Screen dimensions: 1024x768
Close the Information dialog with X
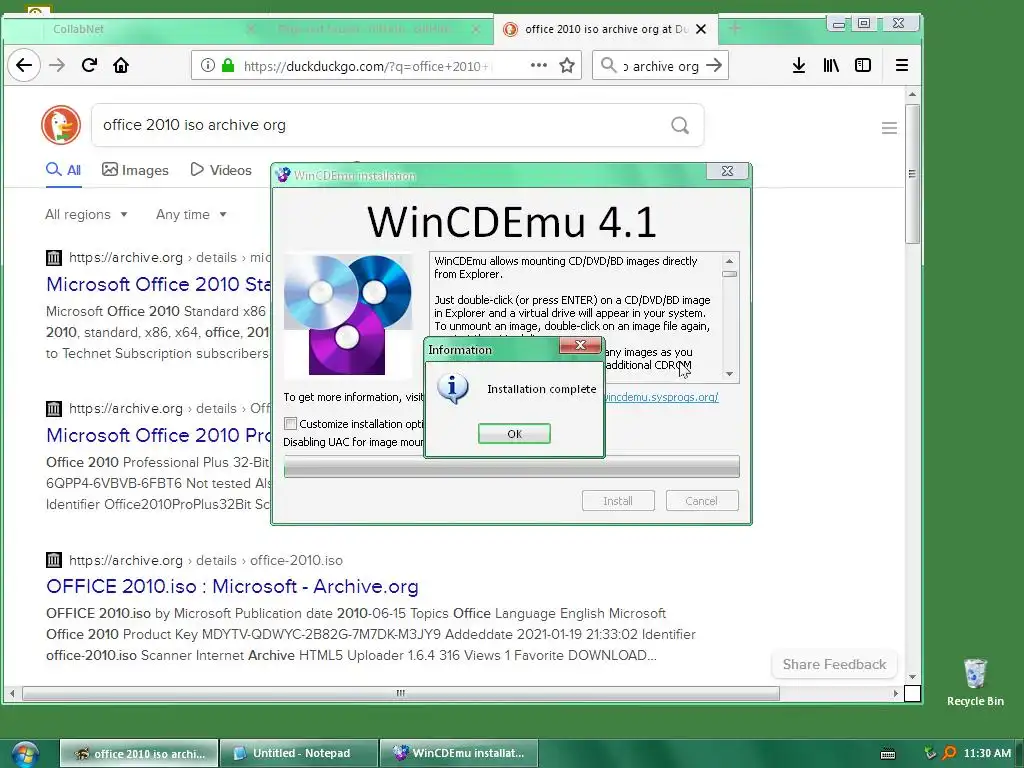point(580,345)
